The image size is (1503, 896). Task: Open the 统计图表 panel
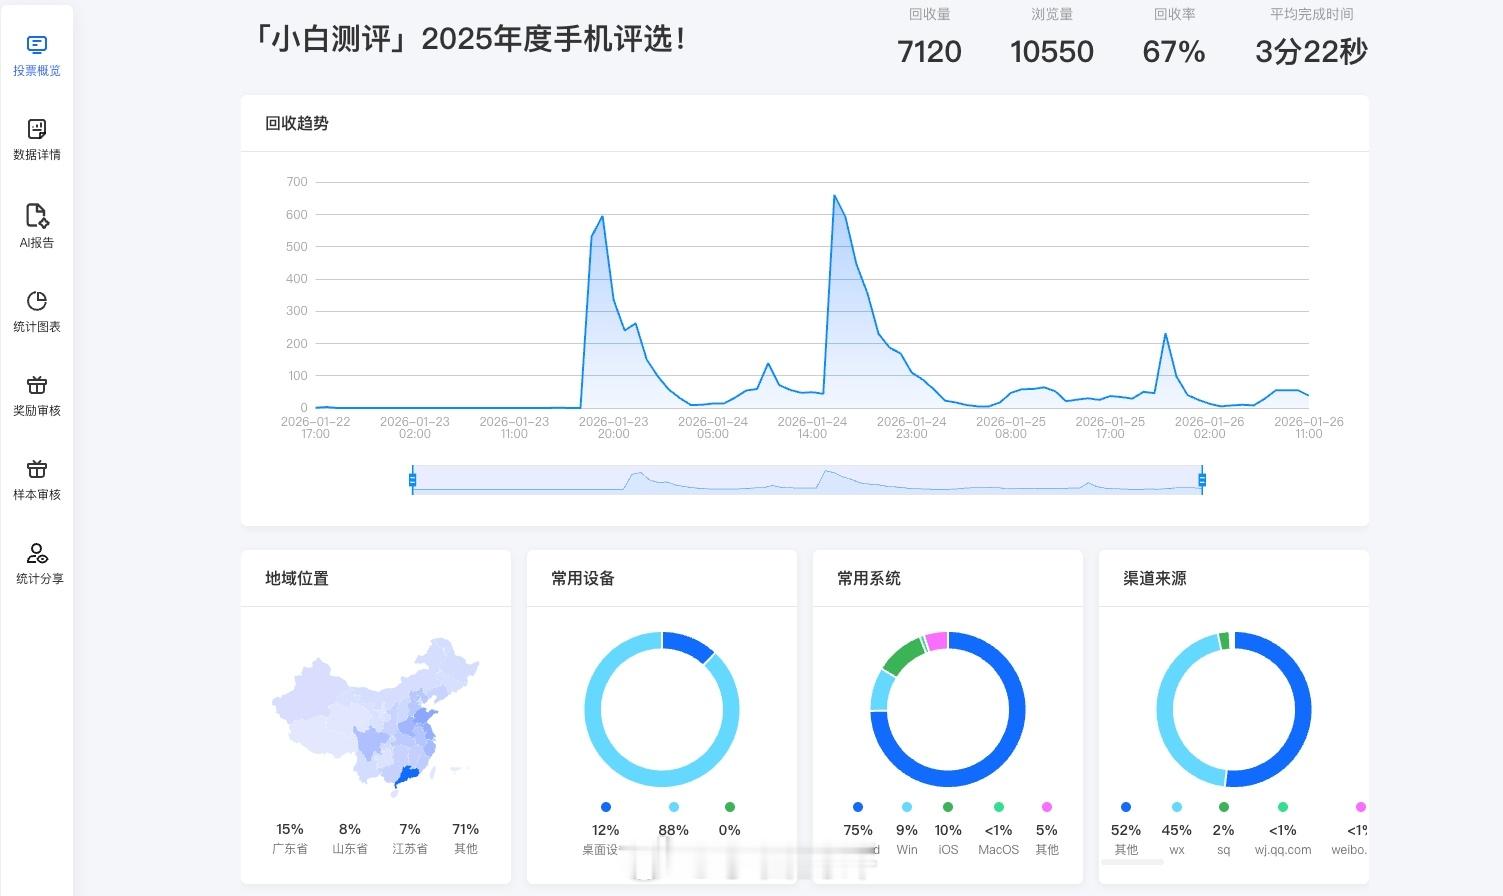coord(37,312)
